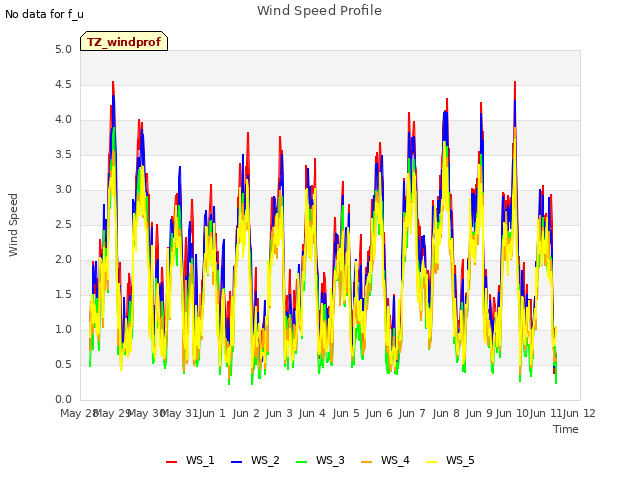Click the 0.5 y-axis tick label
Viewport: 640px width, 480px height.
pos(63,364)
